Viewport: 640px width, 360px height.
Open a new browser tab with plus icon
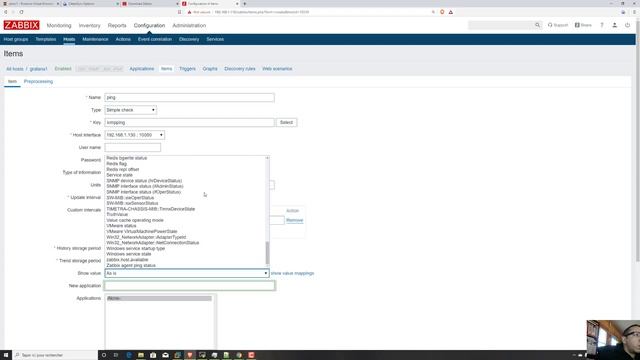click(x=244, y=4)
